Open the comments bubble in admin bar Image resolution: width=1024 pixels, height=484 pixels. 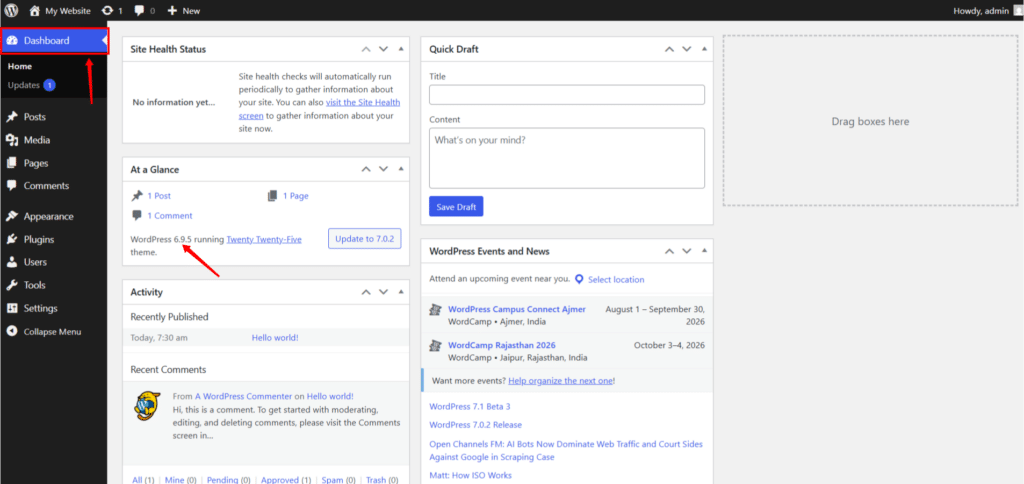click(139, 10)
